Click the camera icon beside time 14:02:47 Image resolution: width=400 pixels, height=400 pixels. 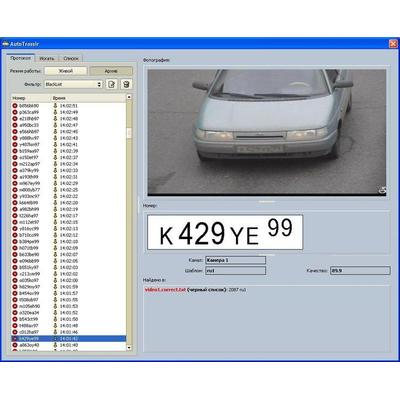coord(55,125)
